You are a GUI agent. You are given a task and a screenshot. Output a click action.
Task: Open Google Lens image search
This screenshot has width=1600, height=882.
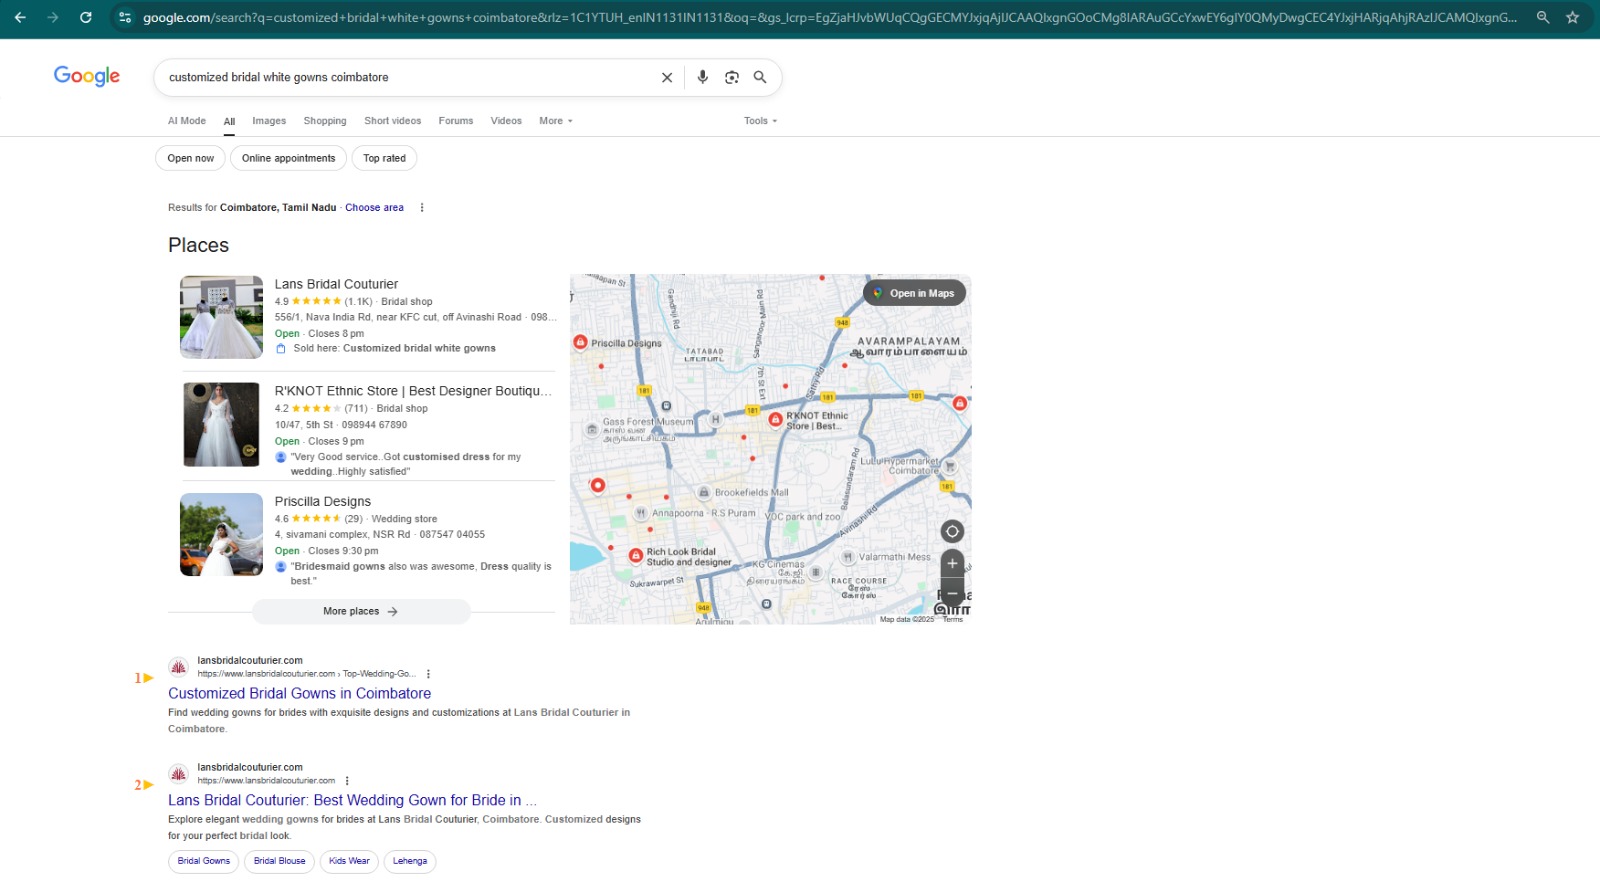coord(732,77)
